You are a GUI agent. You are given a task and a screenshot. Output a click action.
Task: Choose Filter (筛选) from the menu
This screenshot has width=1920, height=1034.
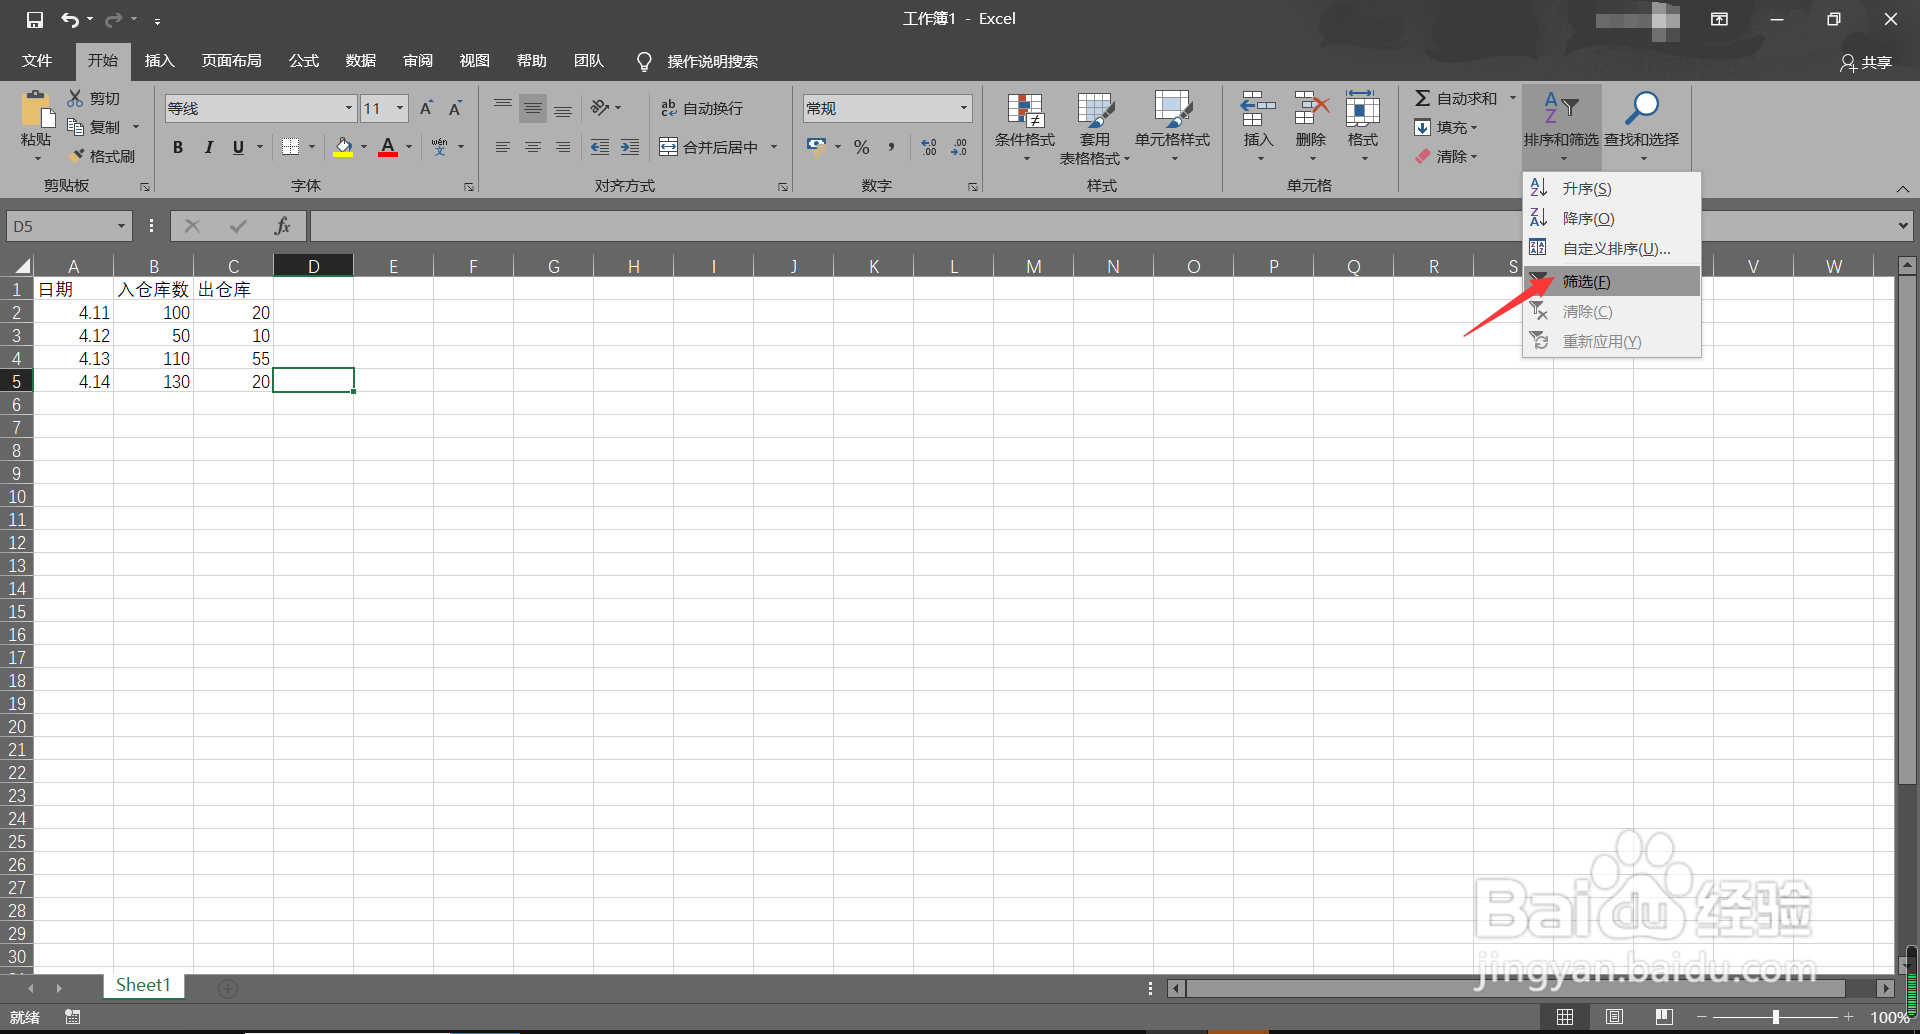[x=1612, y=282]
